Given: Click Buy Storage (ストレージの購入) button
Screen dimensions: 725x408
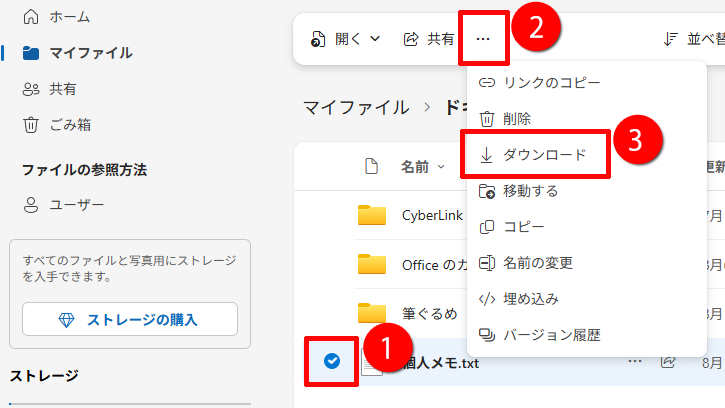Looking at the screenshot, I should (x=130, y=319).
